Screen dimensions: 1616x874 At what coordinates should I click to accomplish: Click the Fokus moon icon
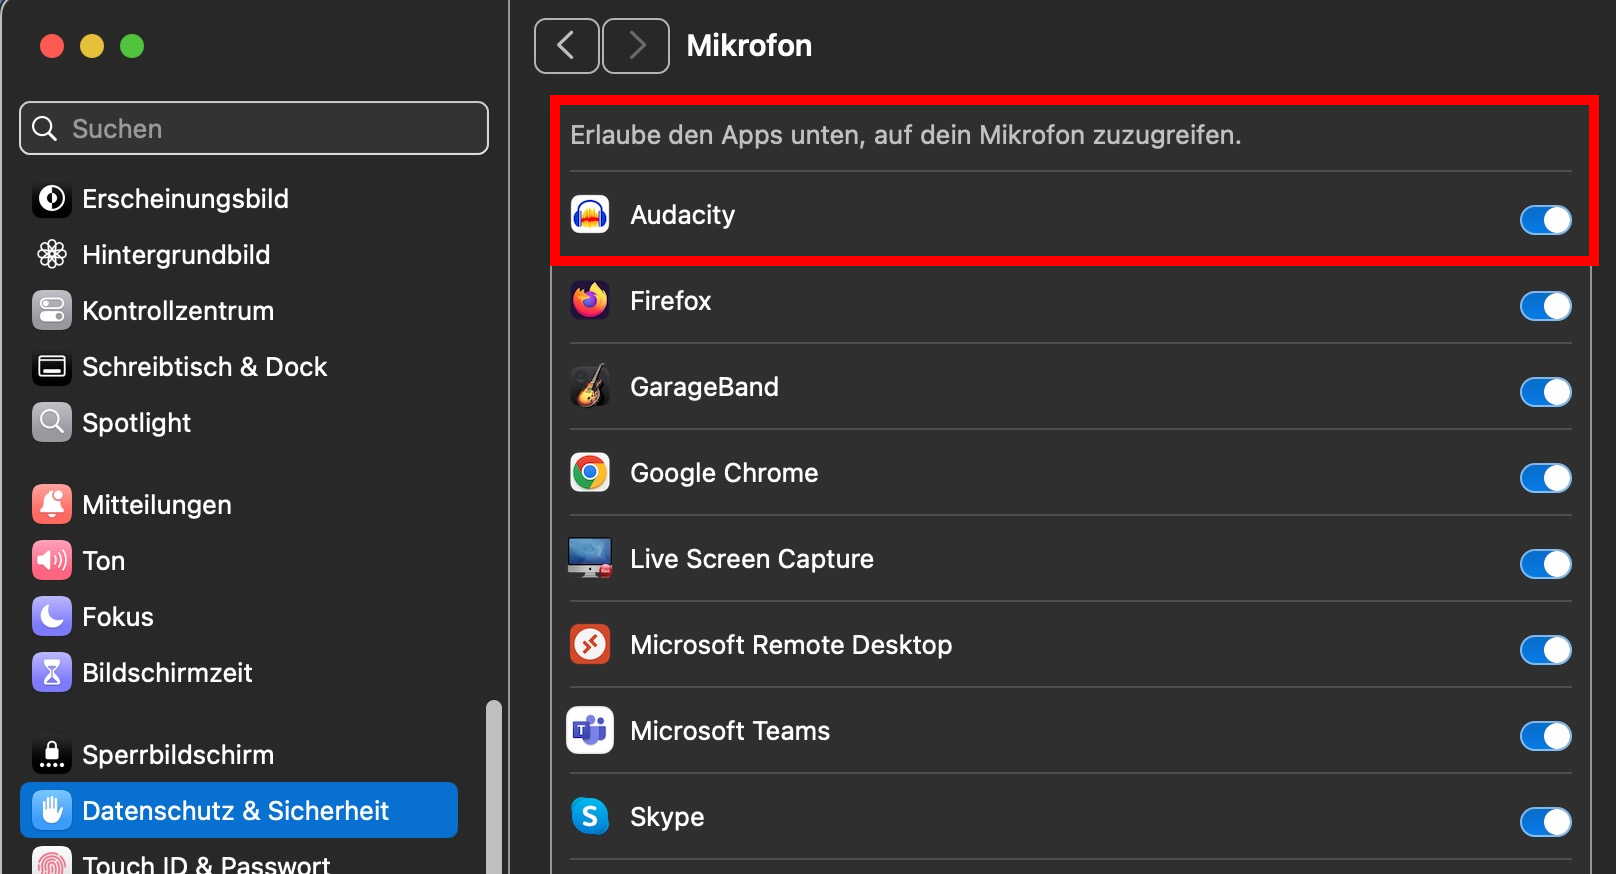(x=52, y=617)
